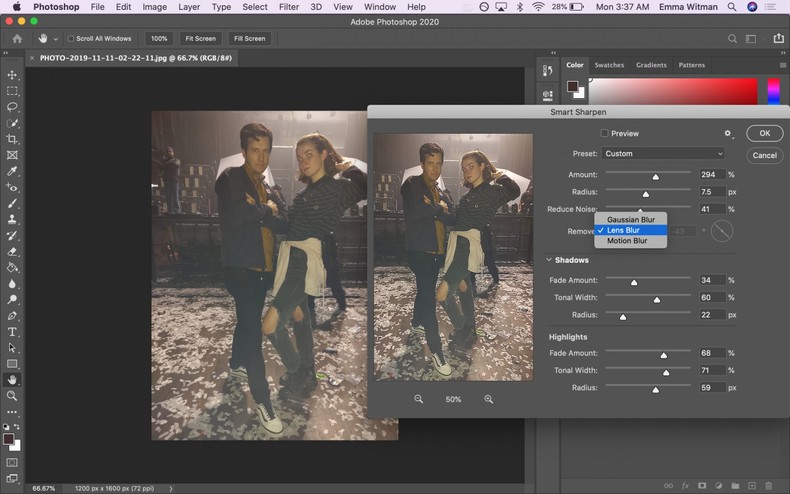Open the Preset dropdown showing Custom
790x494 pixels.
click(x=663, y=154)
